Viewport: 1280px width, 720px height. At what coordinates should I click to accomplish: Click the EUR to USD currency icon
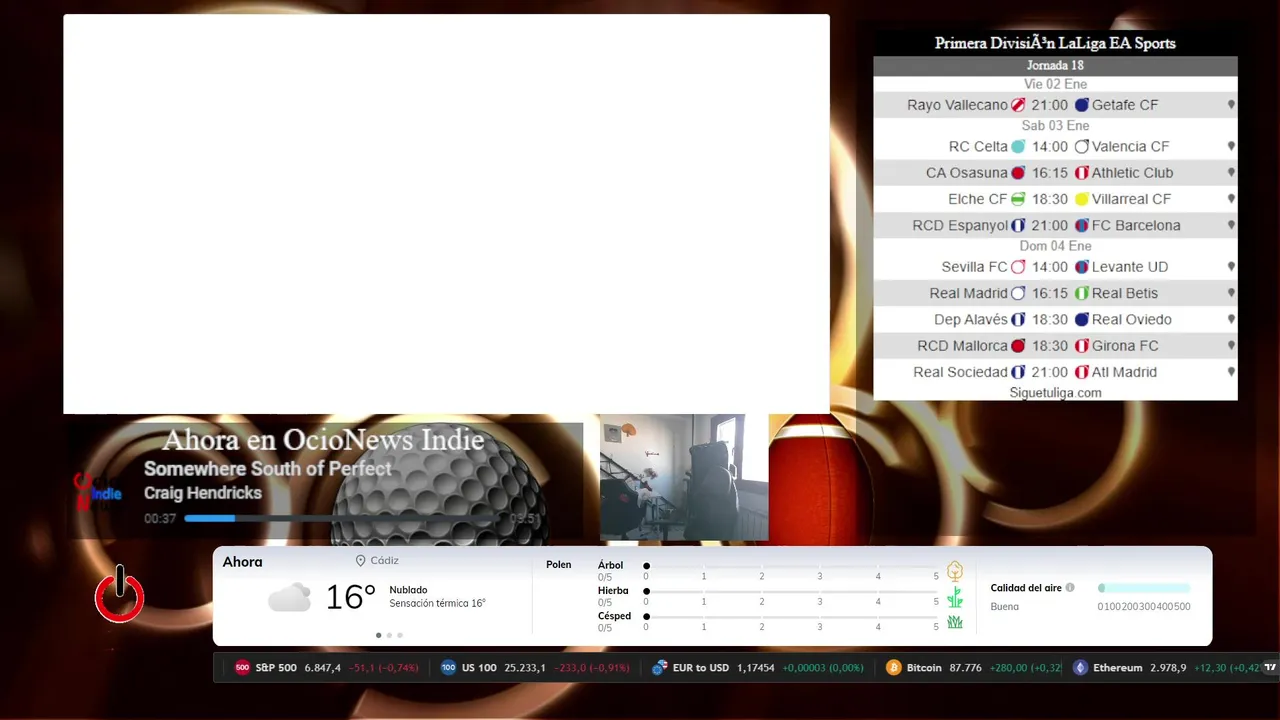point(659,668)
